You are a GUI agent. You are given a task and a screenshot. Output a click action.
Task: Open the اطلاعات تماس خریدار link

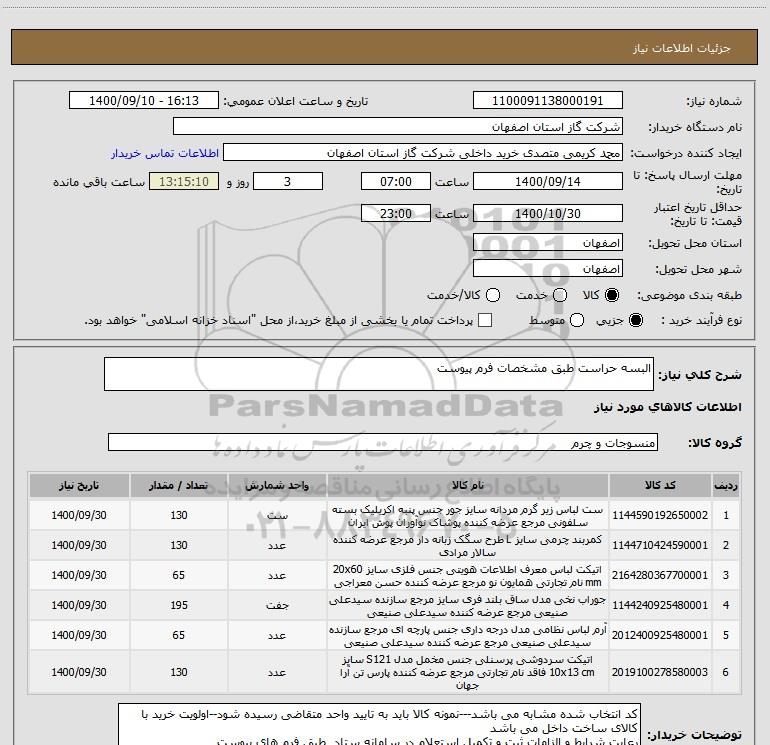(x=165, y=153)
